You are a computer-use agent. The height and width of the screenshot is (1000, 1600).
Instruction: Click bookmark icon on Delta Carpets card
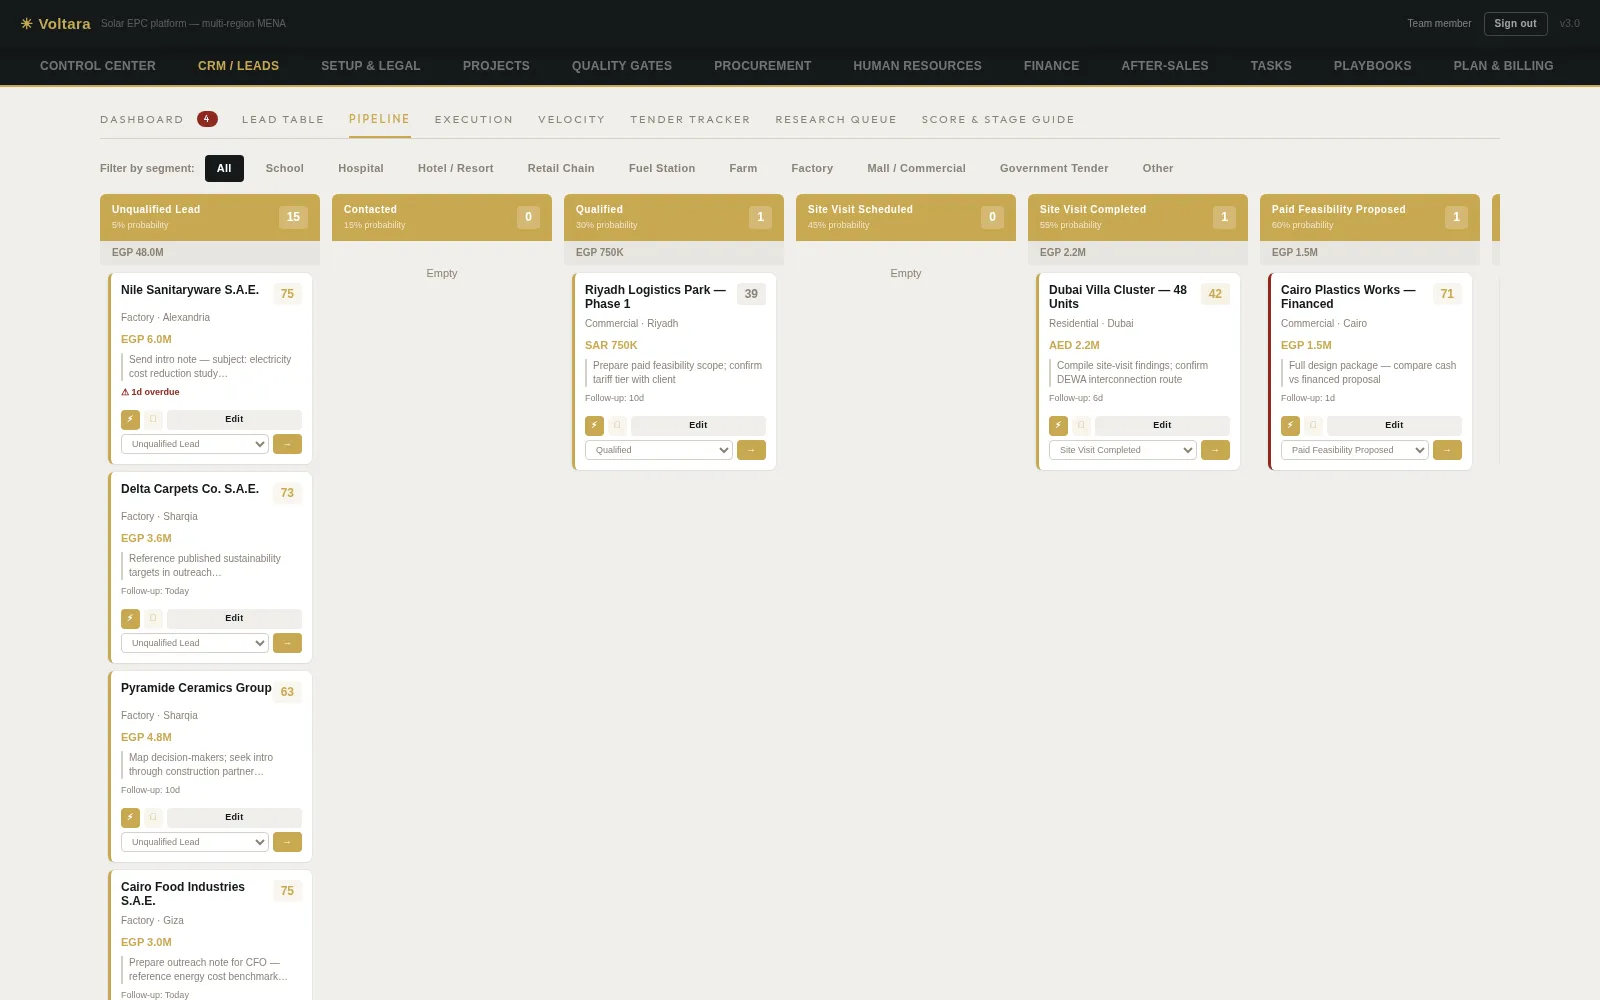(153, 619)
